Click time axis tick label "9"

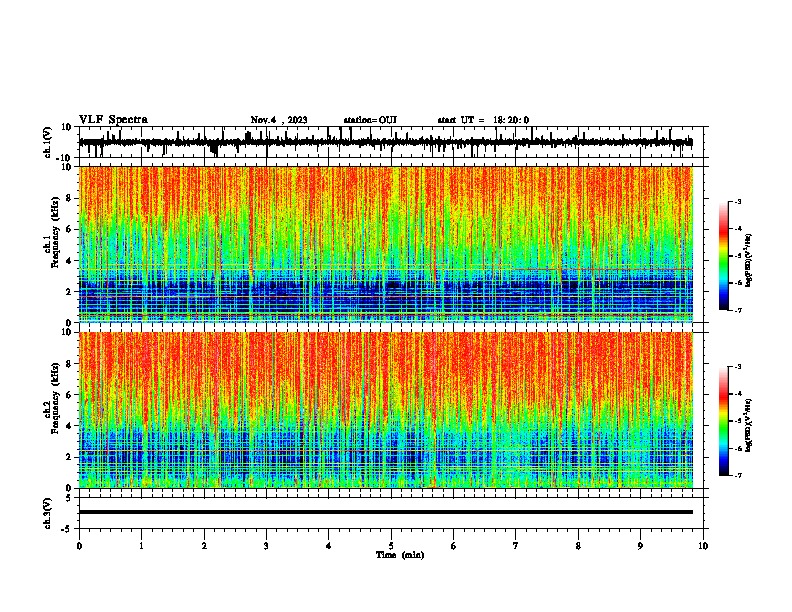click(x=640, y=546)
